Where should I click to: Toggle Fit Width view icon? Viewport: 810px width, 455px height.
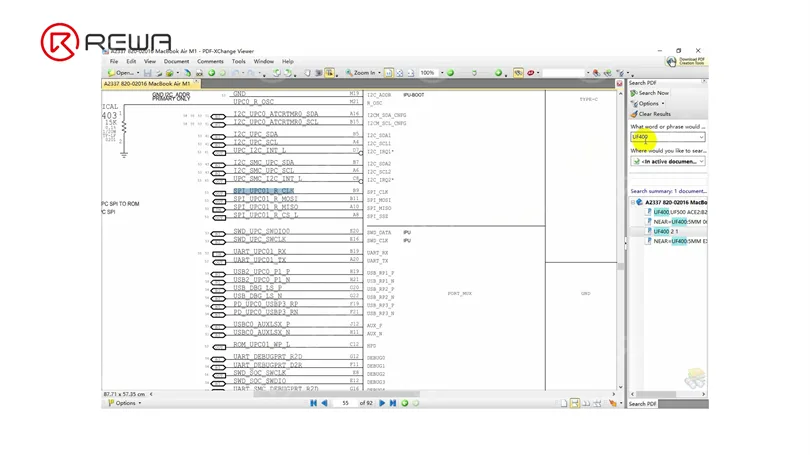(x=411, y=73)
